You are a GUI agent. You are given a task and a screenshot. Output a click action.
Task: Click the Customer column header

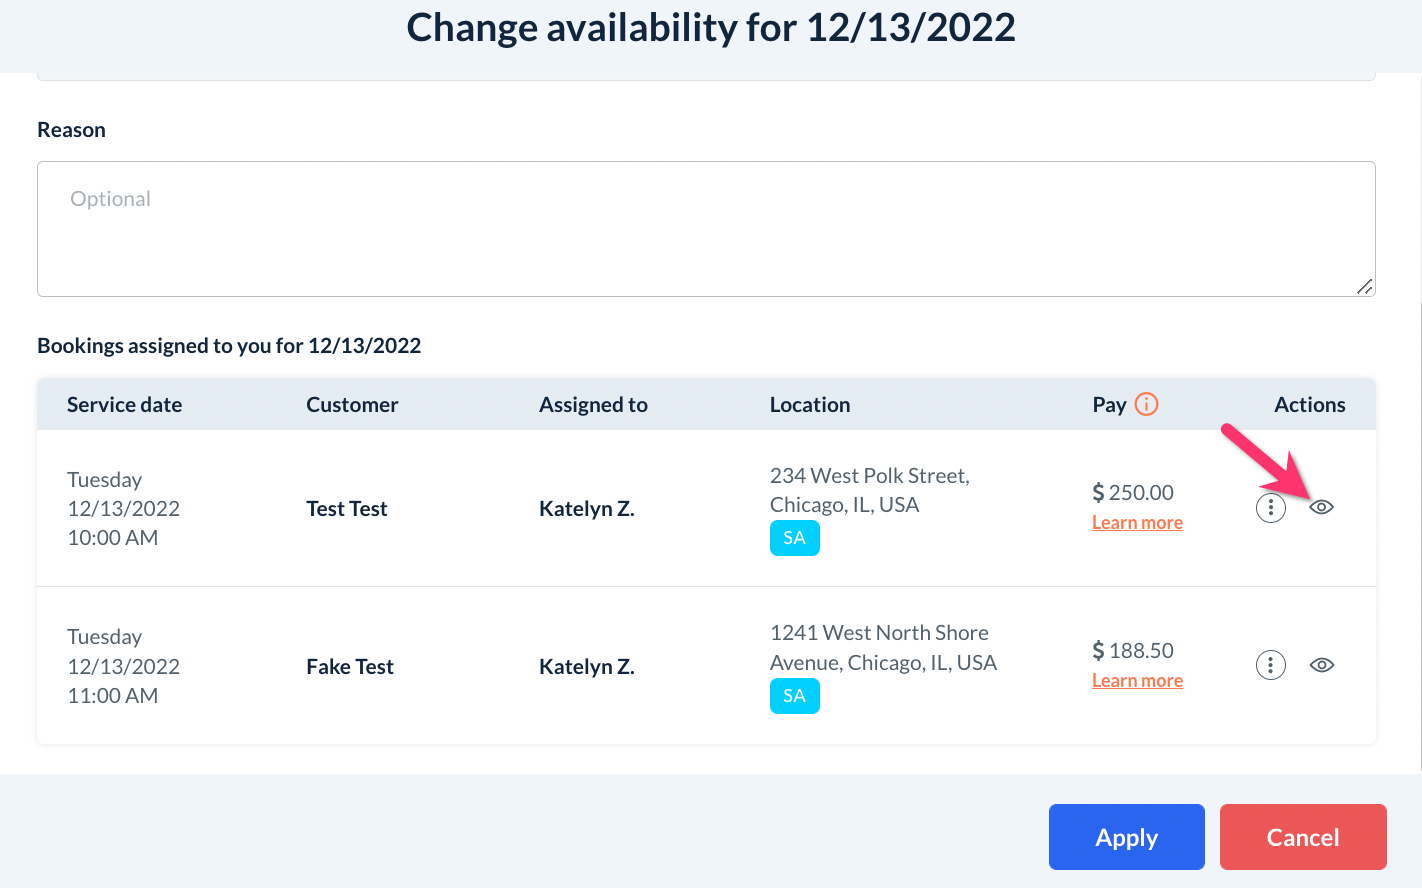click(x=352, y=405)
